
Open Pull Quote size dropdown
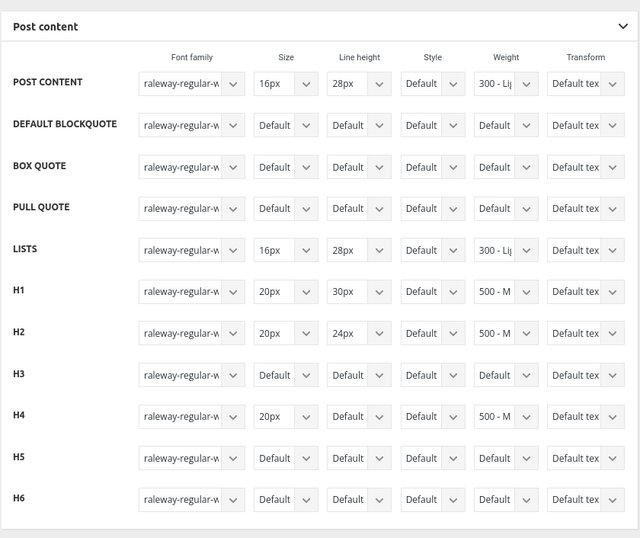286,209
